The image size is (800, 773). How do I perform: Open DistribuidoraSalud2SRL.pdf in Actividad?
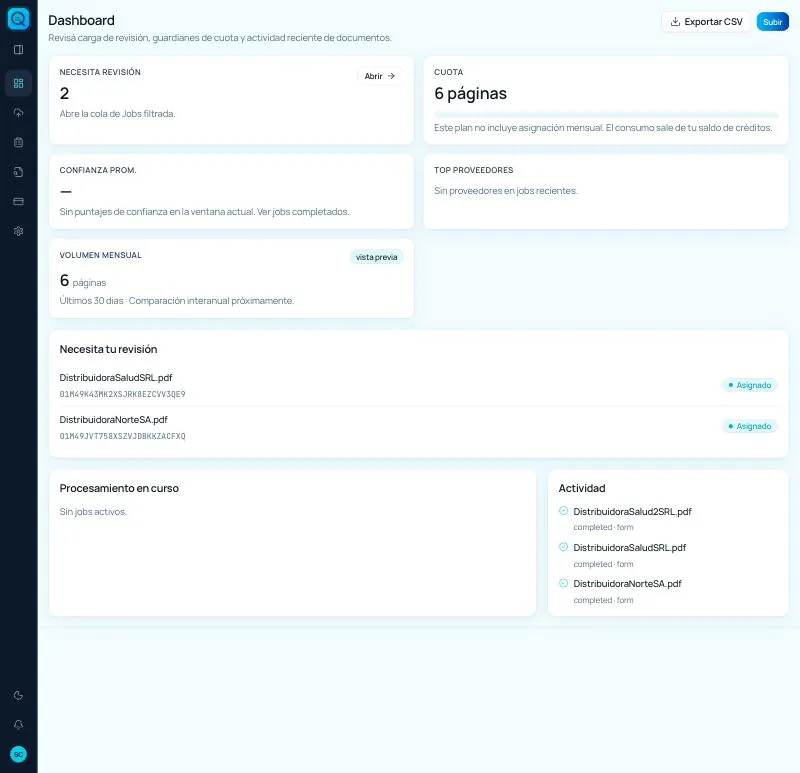632,511
